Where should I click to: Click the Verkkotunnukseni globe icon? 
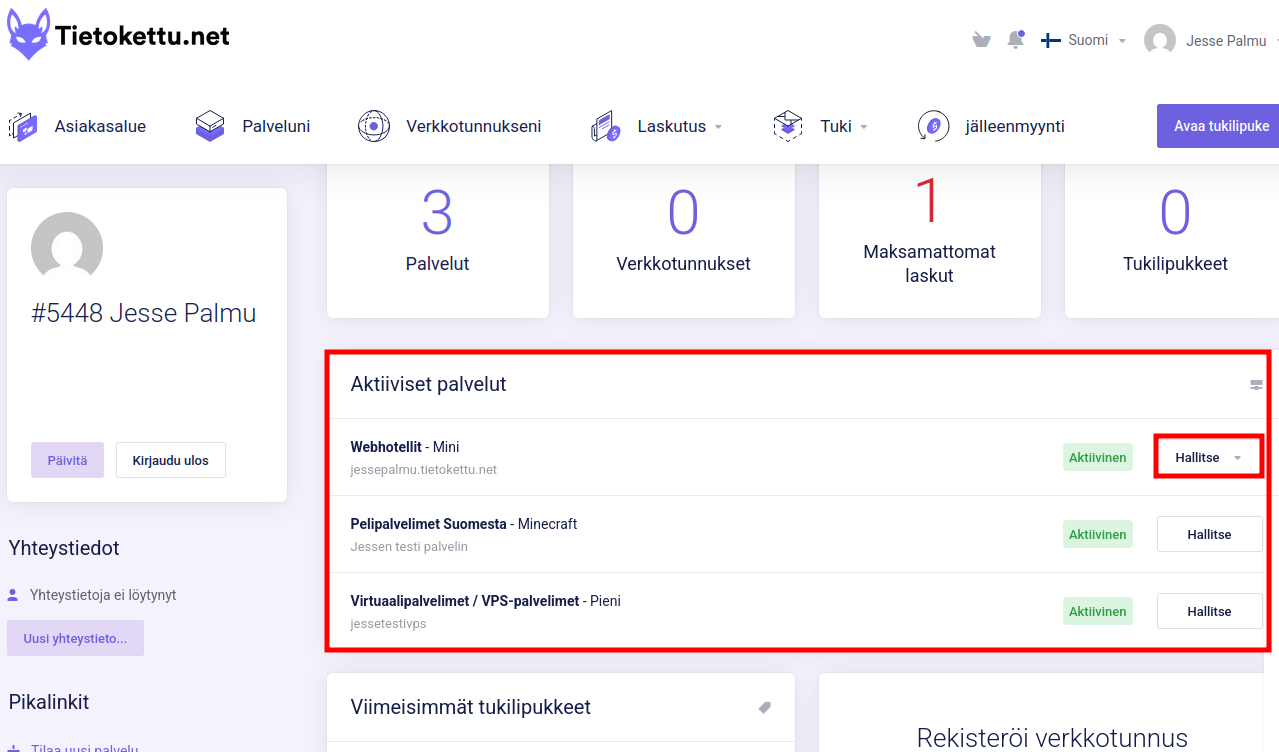(x=374, y=127)
